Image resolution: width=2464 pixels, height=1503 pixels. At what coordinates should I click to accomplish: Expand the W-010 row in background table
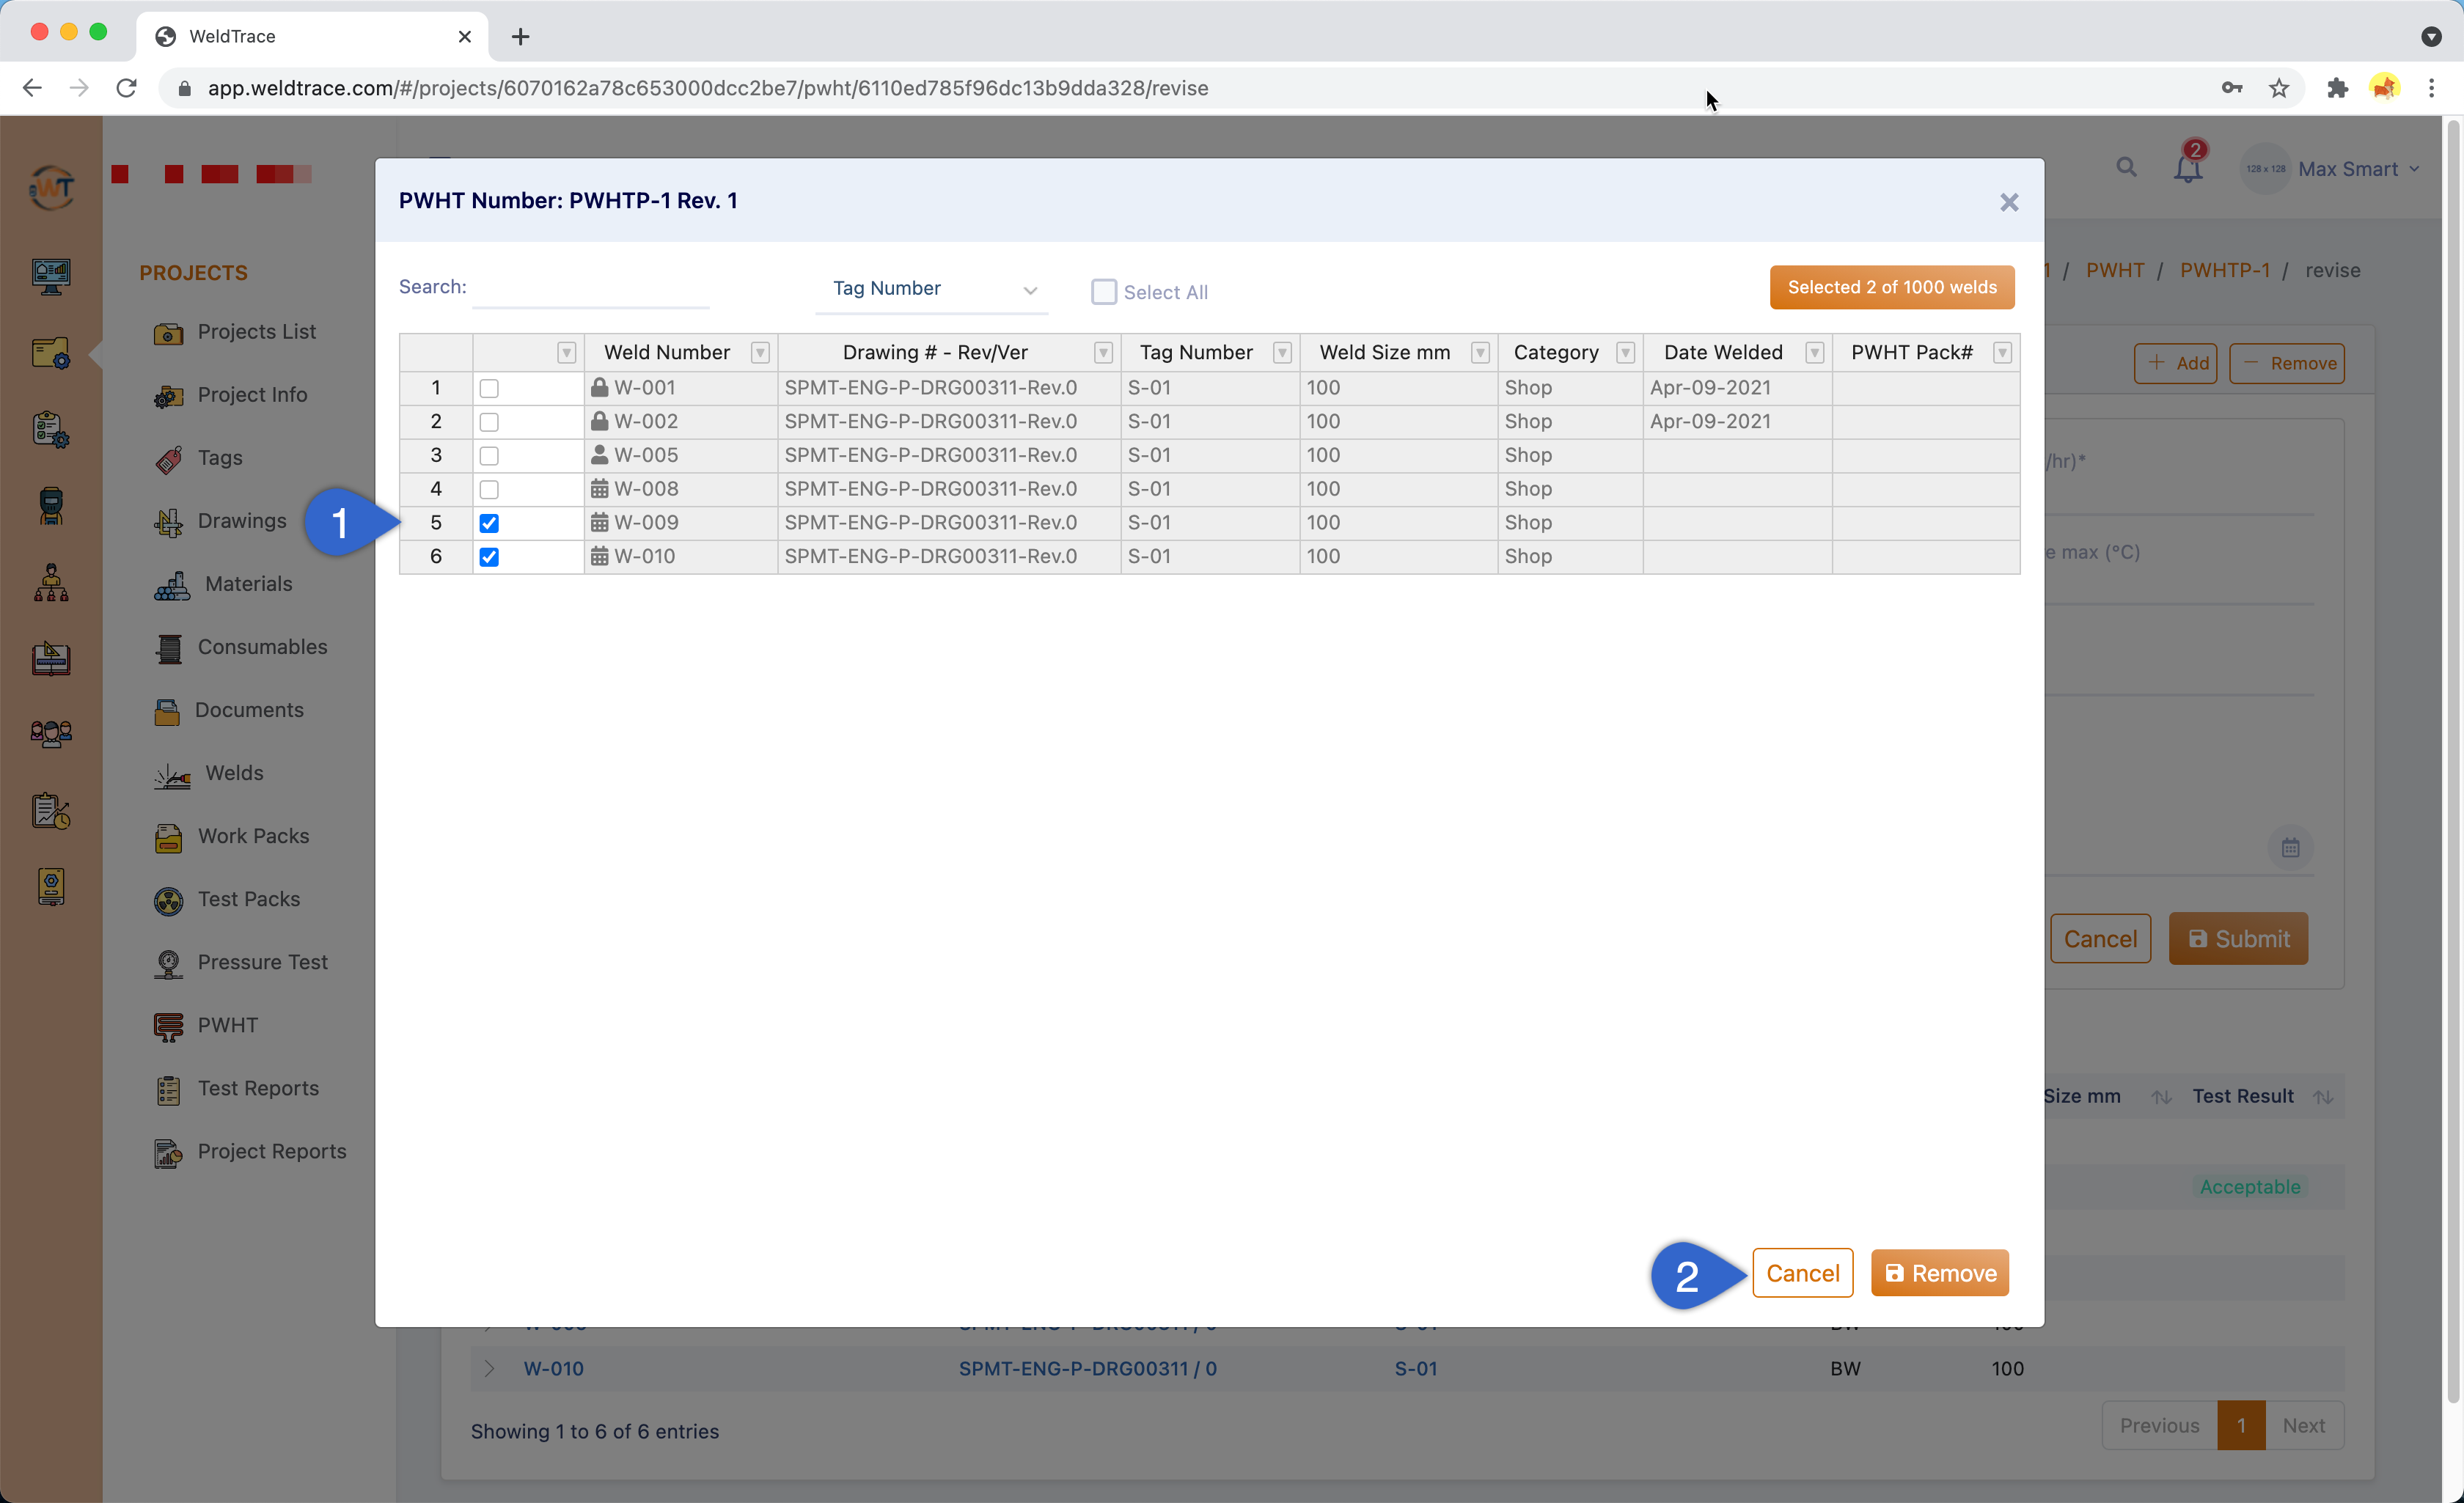coord(489,1369)
